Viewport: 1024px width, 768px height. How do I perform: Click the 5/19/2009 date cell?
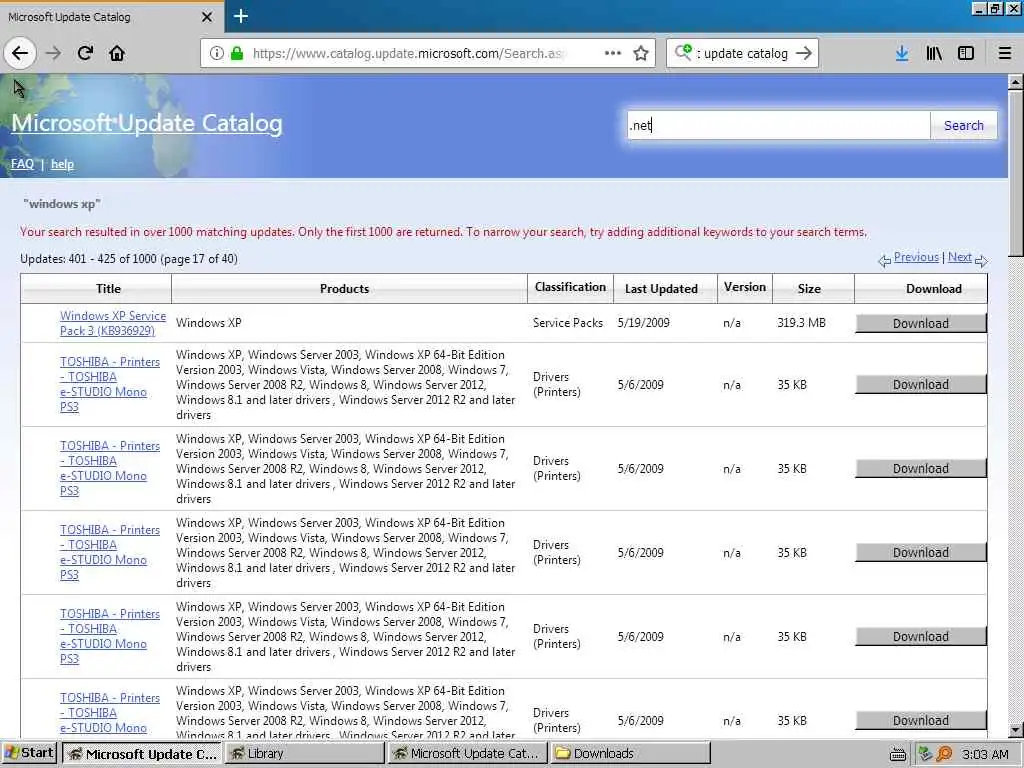[x=643, y=323]
